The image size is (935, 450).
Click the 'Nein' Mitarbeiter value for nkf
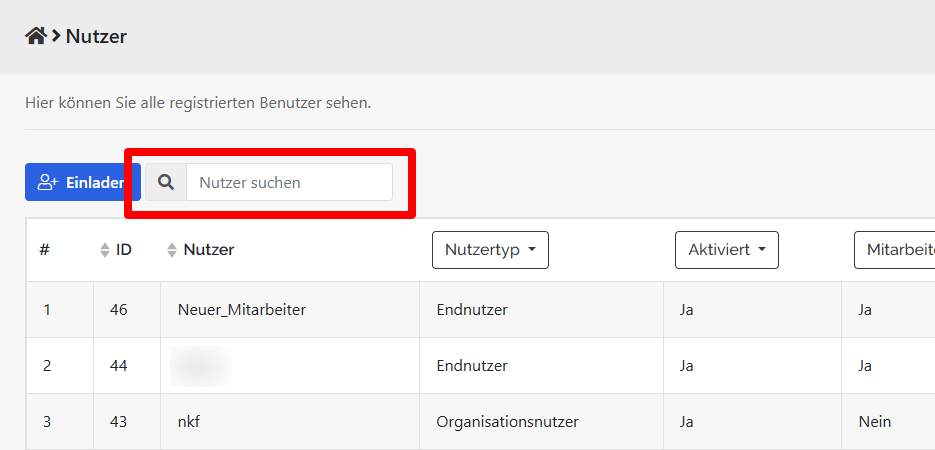point(874,422)
